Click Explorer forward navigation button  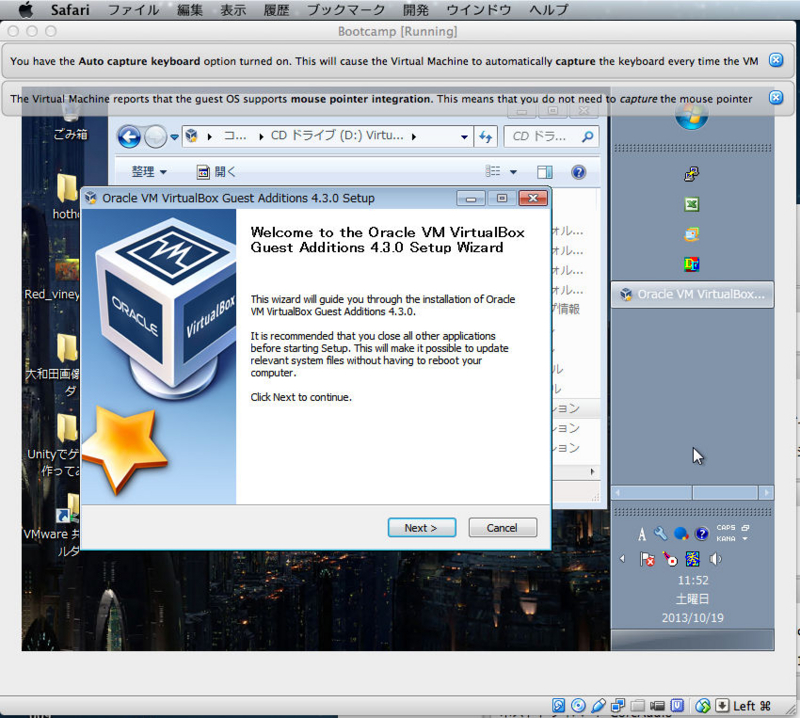(155, 137)
